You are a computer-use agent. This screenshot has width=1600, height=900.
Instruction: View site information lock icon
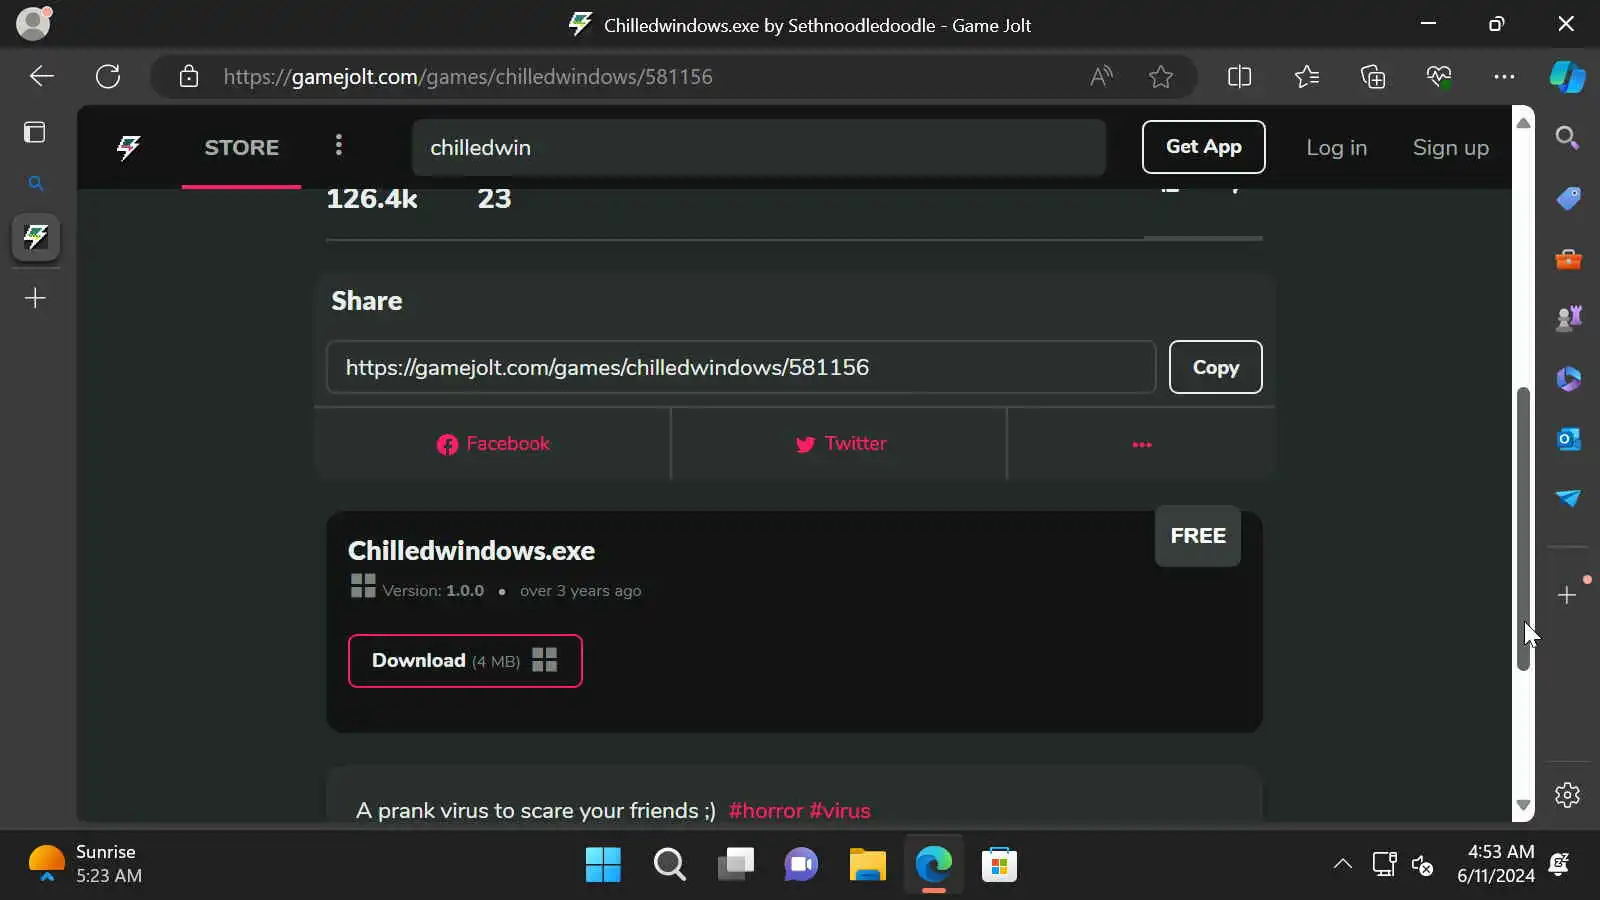(x=189, y=77)
